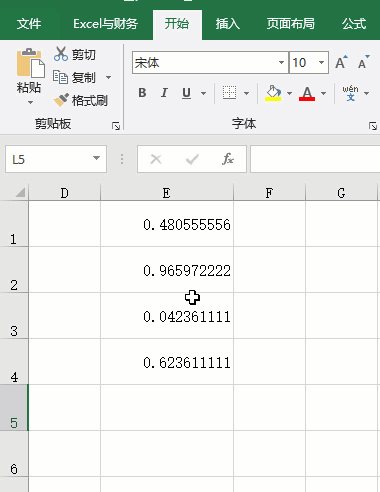Decrease font size with the small A

[364, 62]
